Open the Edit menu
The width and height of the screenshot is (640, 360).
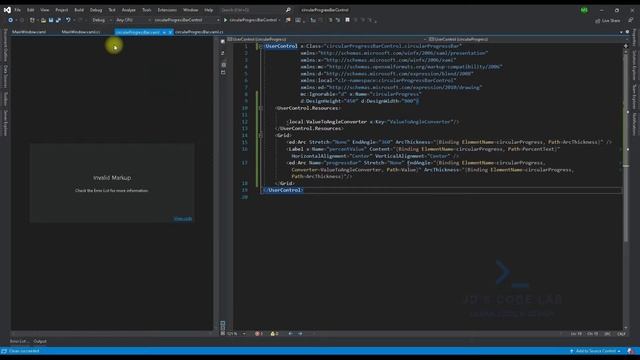(x=30, y=10)
